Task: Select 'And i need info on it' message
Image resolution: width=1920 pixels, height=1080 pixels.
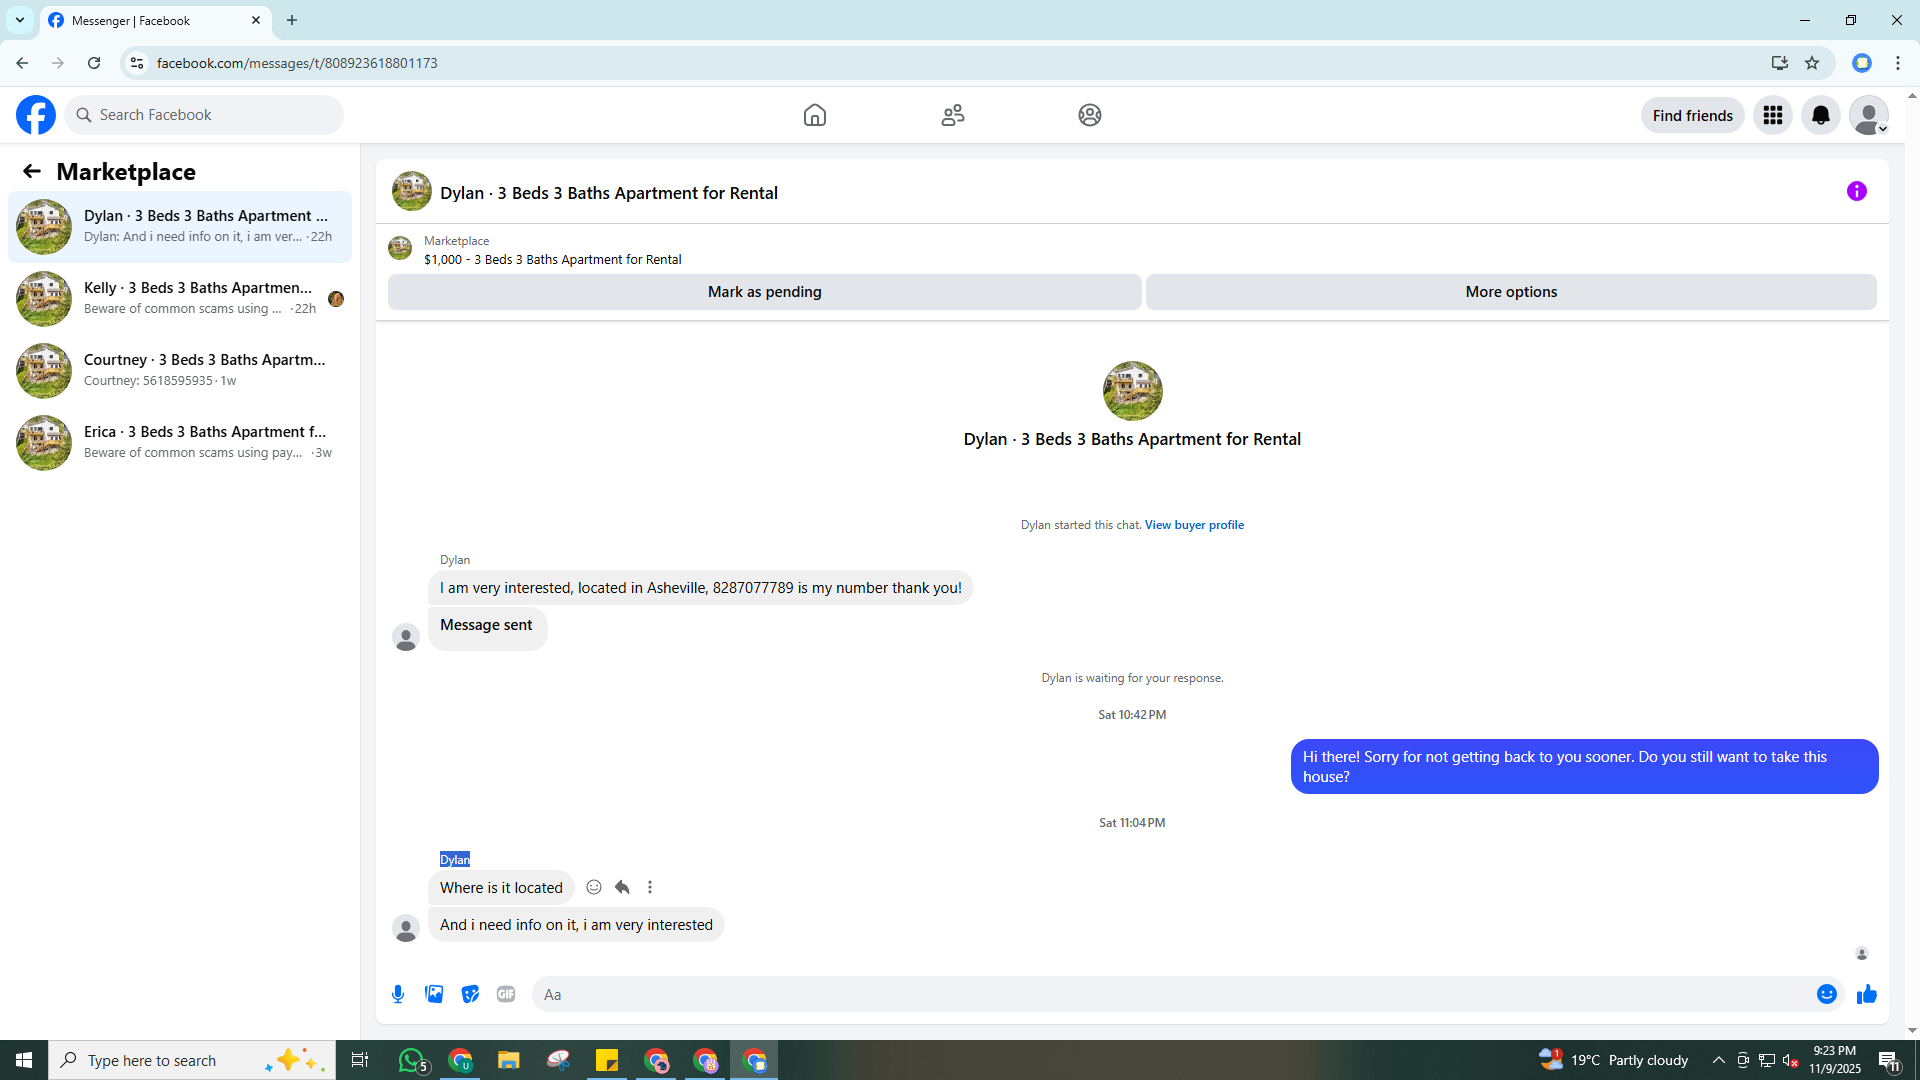Action: click(576, 925)
